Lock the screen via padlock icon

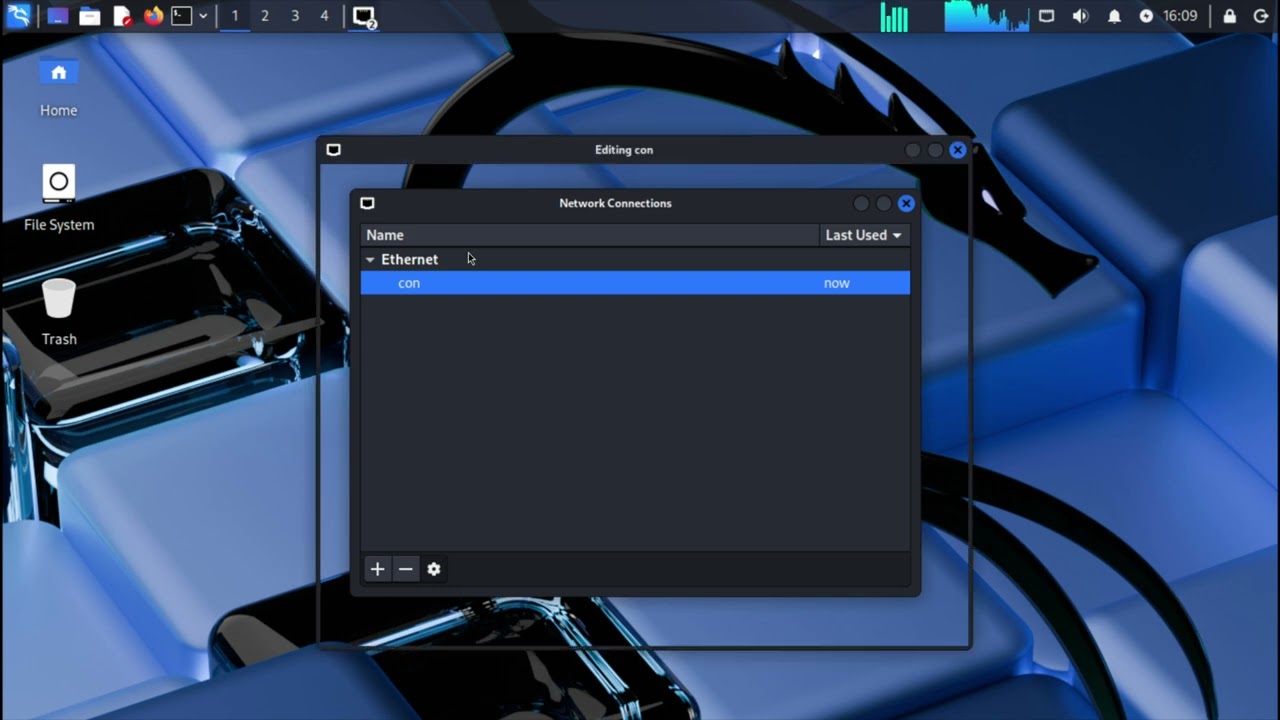point(1230,16)
